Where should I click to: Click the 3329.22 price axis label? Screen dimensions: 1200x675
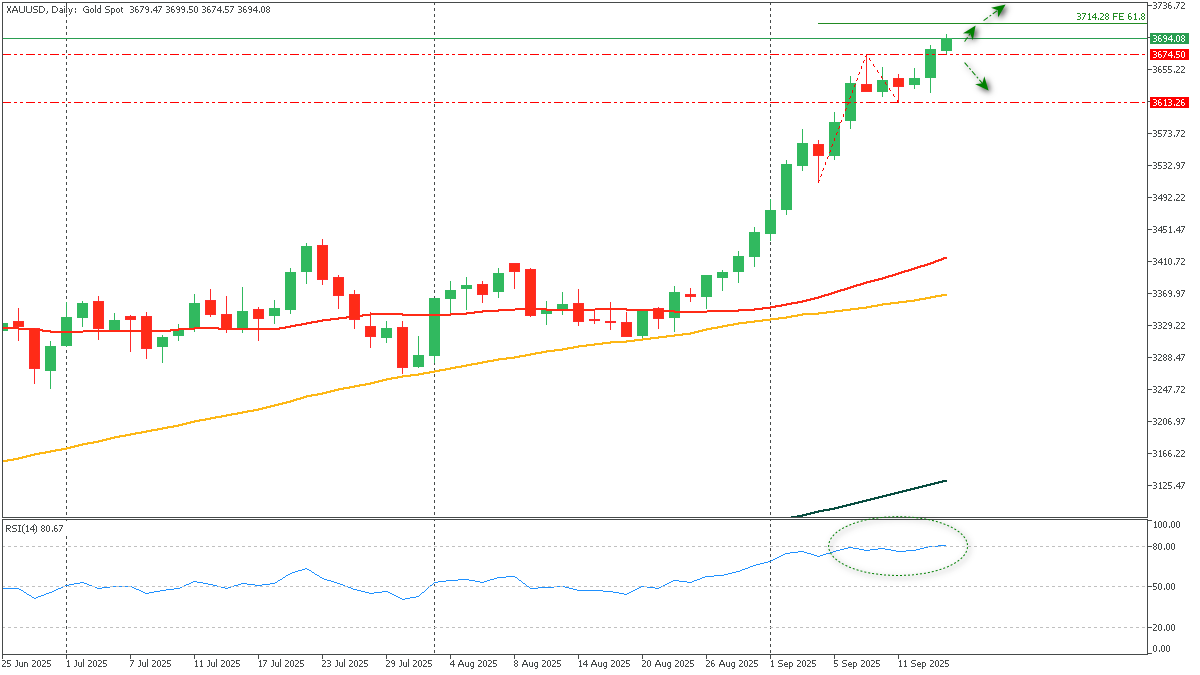click(x=1169, y=325)
